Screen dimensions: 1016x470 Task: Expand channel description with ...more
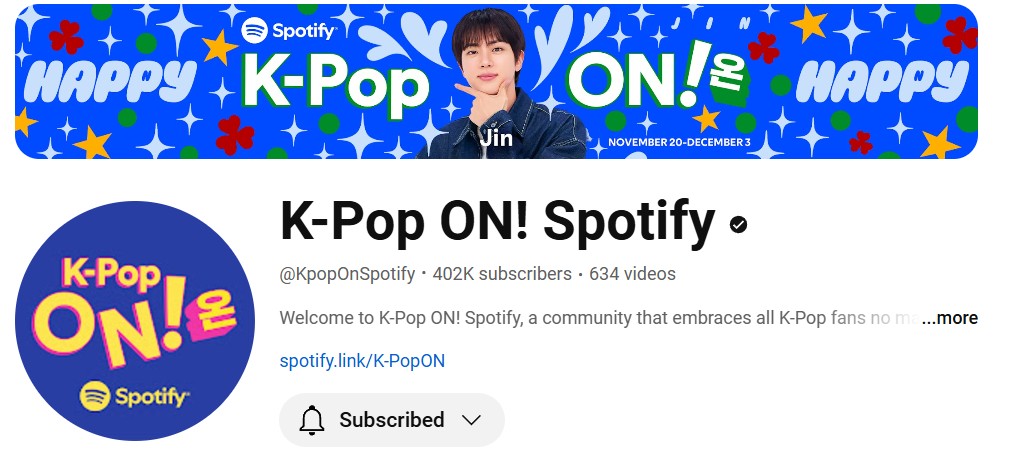pyautogui.click(x=949, y=318)
